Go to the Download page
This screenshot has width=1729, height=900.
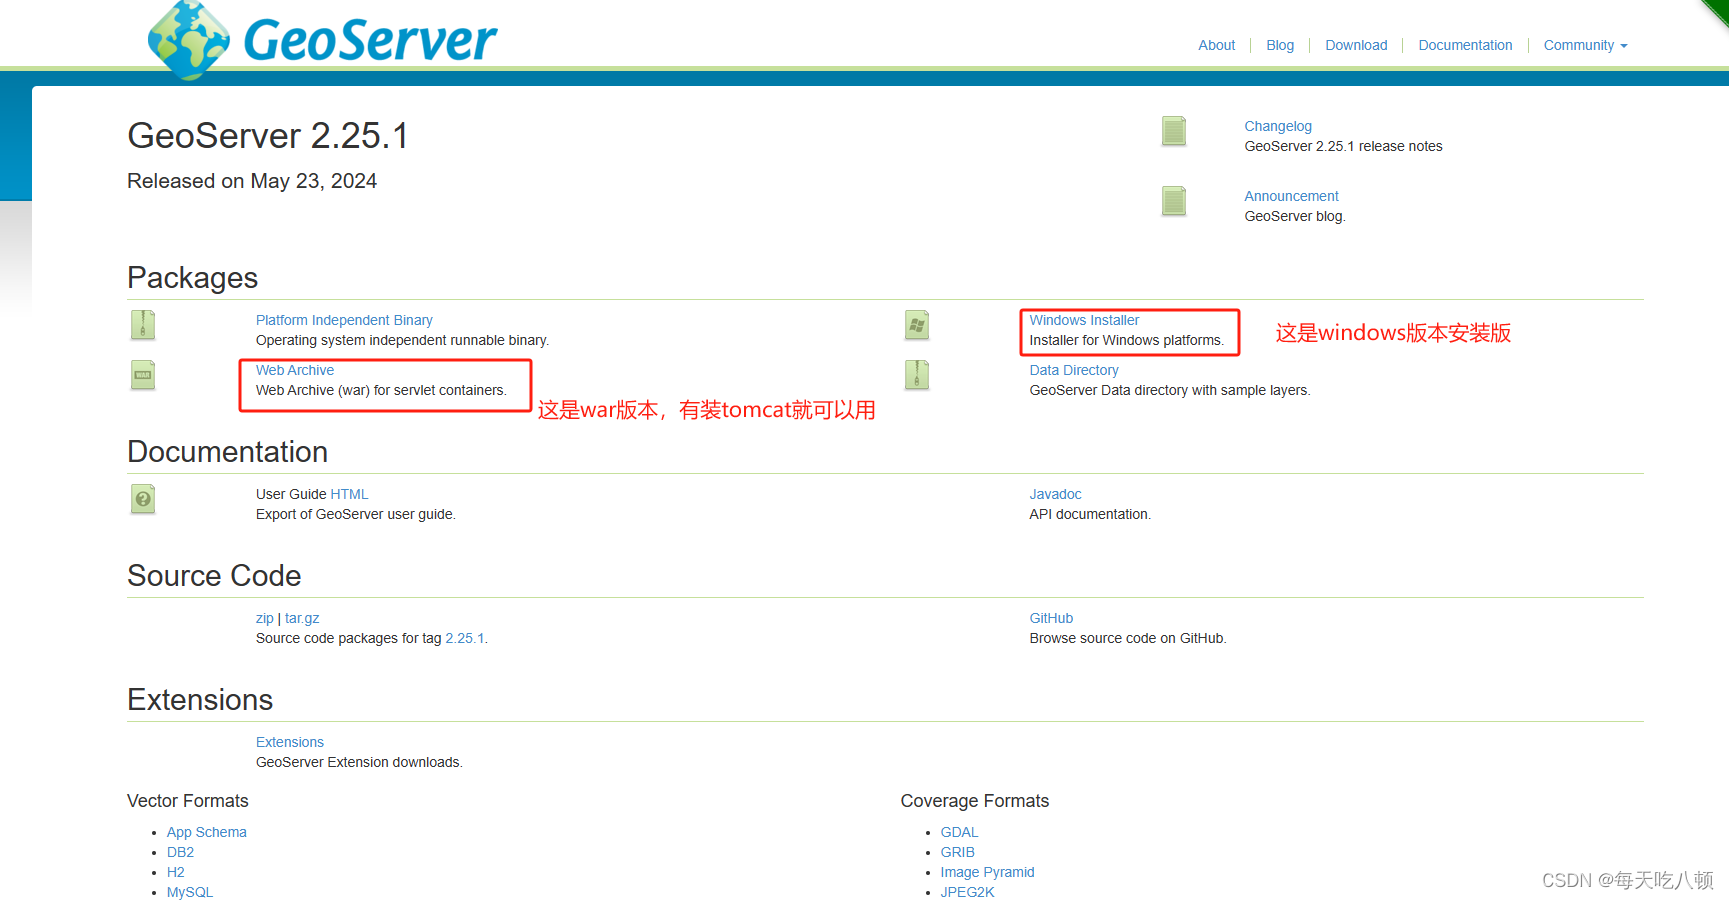point(1356,45)
